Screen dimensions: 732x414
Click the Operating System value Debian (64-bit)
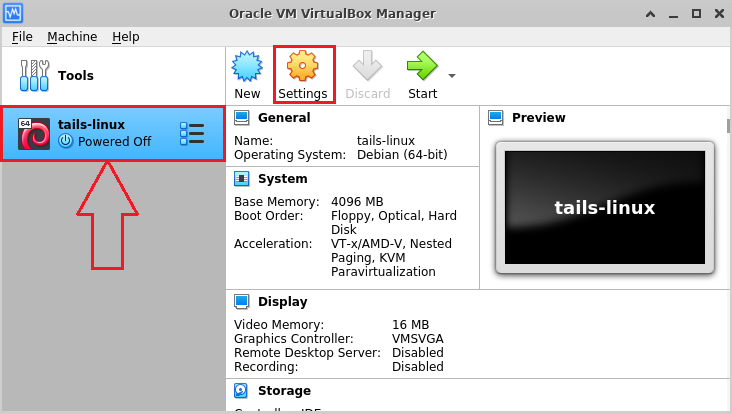(402, 154)
